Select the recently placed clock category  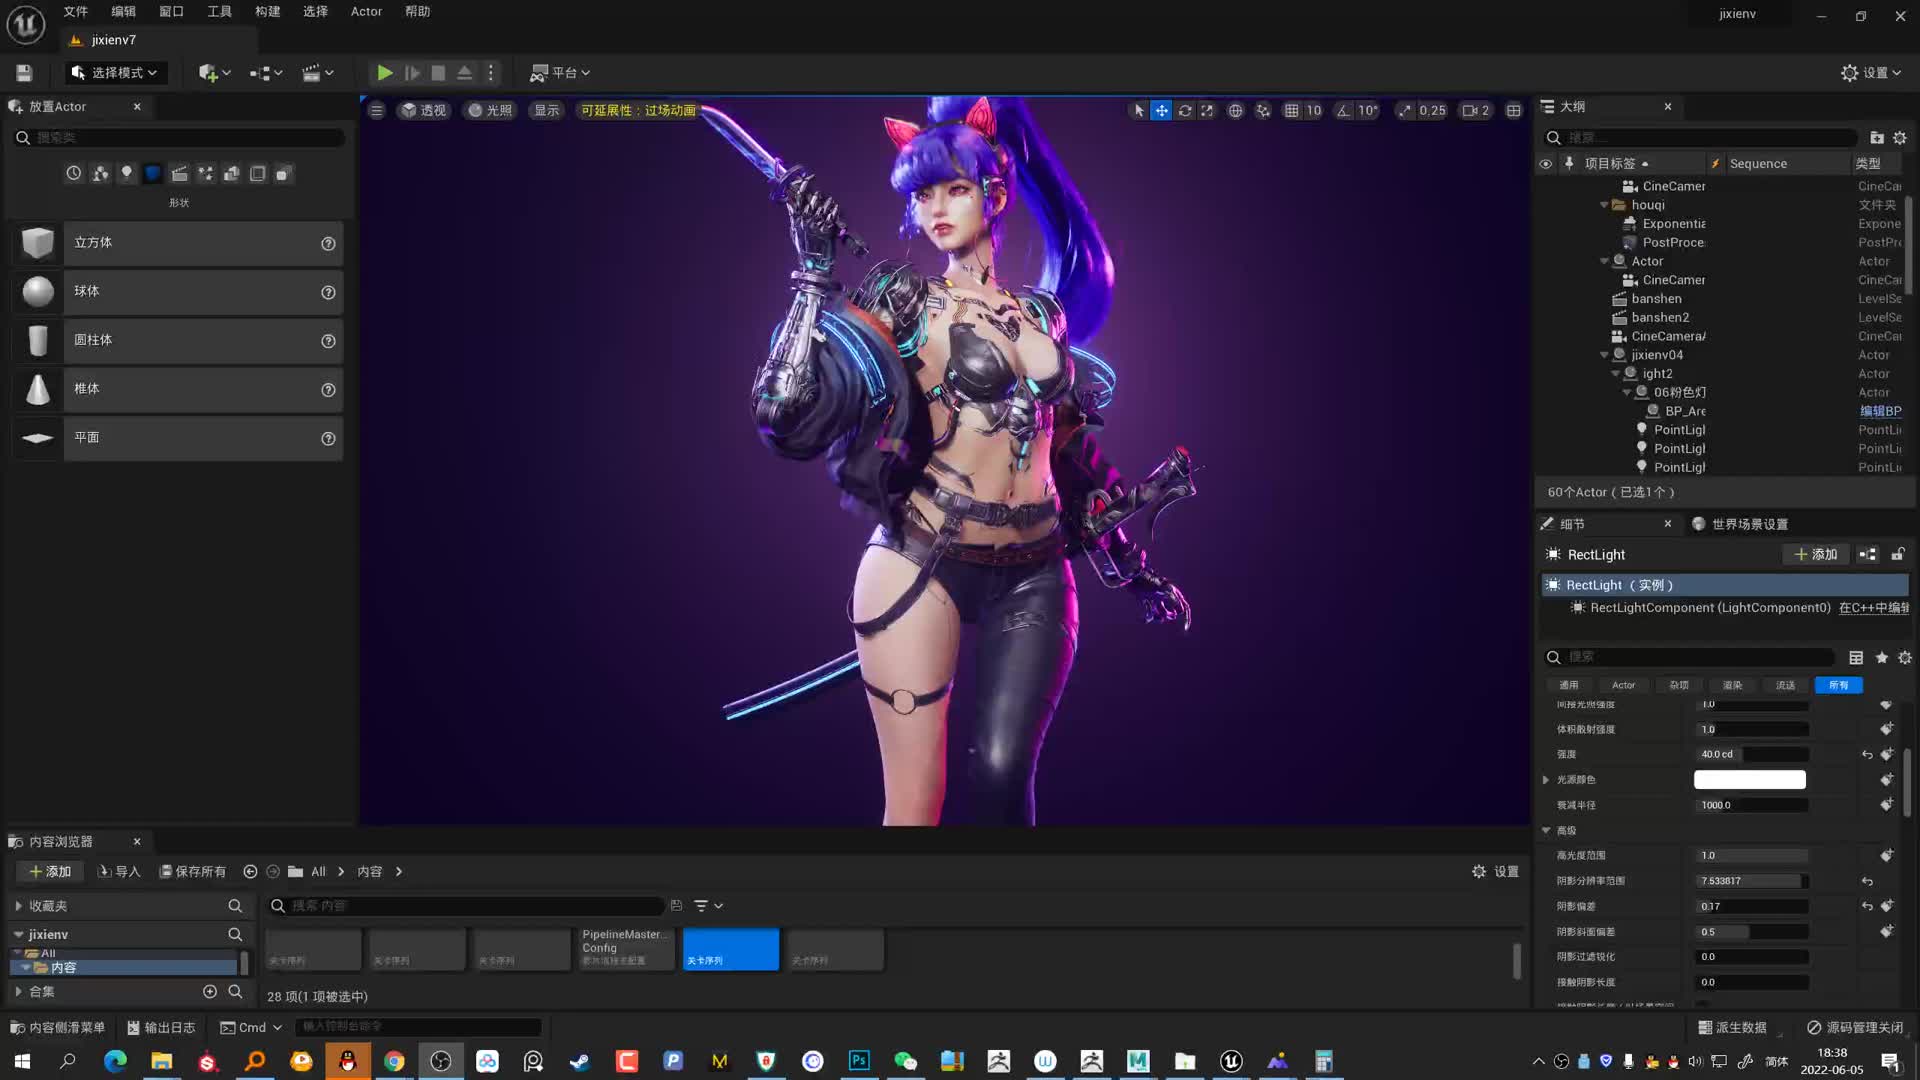pos(74,174)
